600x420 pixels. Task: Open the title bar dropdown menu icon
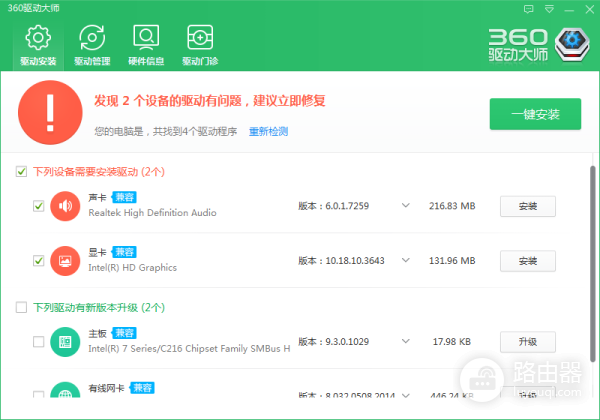[549, 9]
